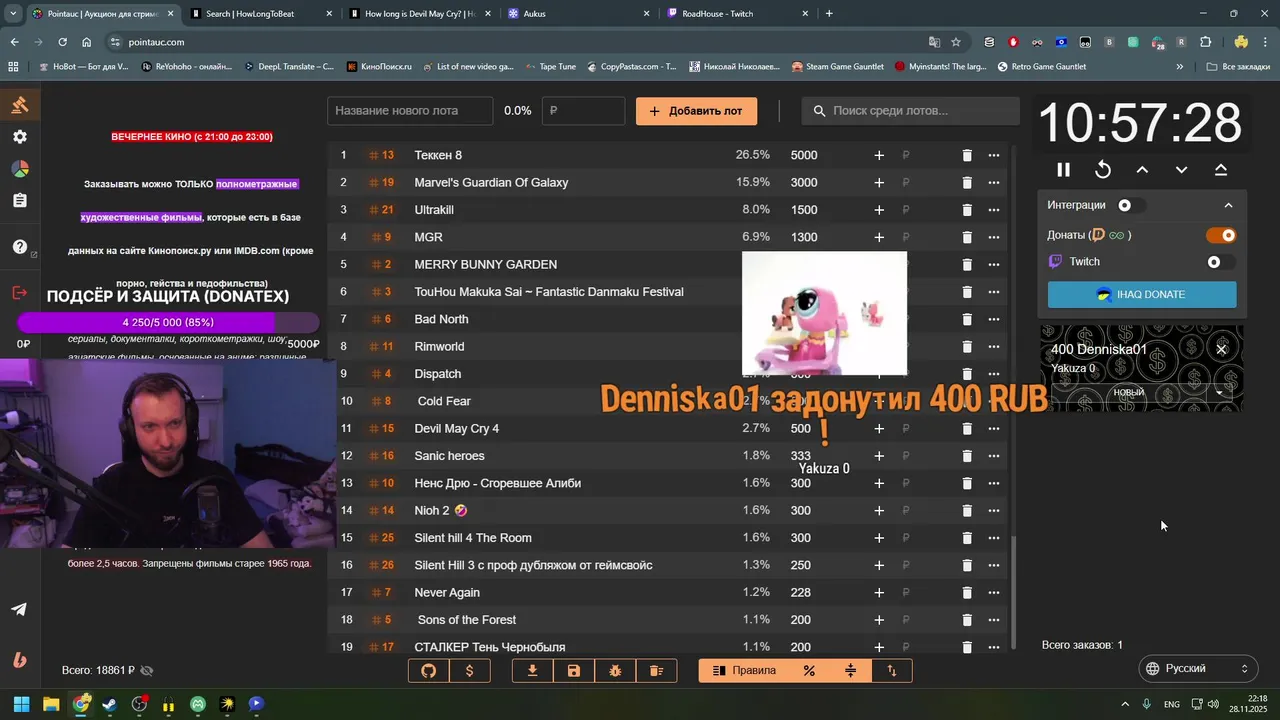Toggle the Донаты integration switch

tap(1221, 235)
